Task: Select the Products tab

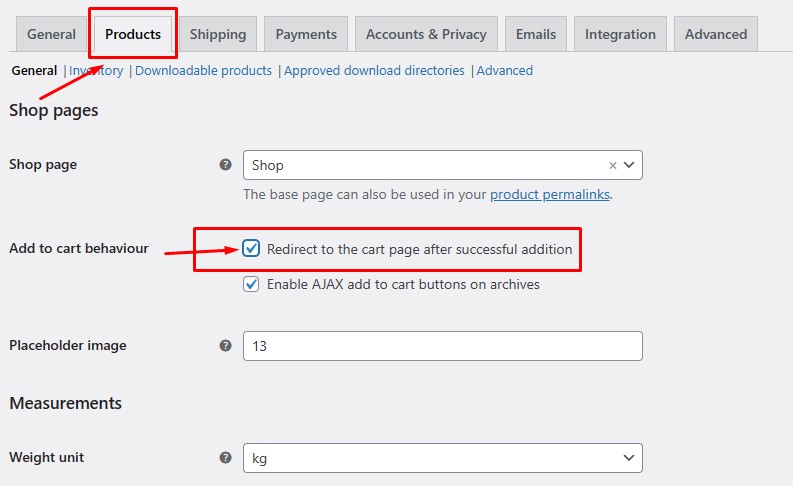Action: 133,34
